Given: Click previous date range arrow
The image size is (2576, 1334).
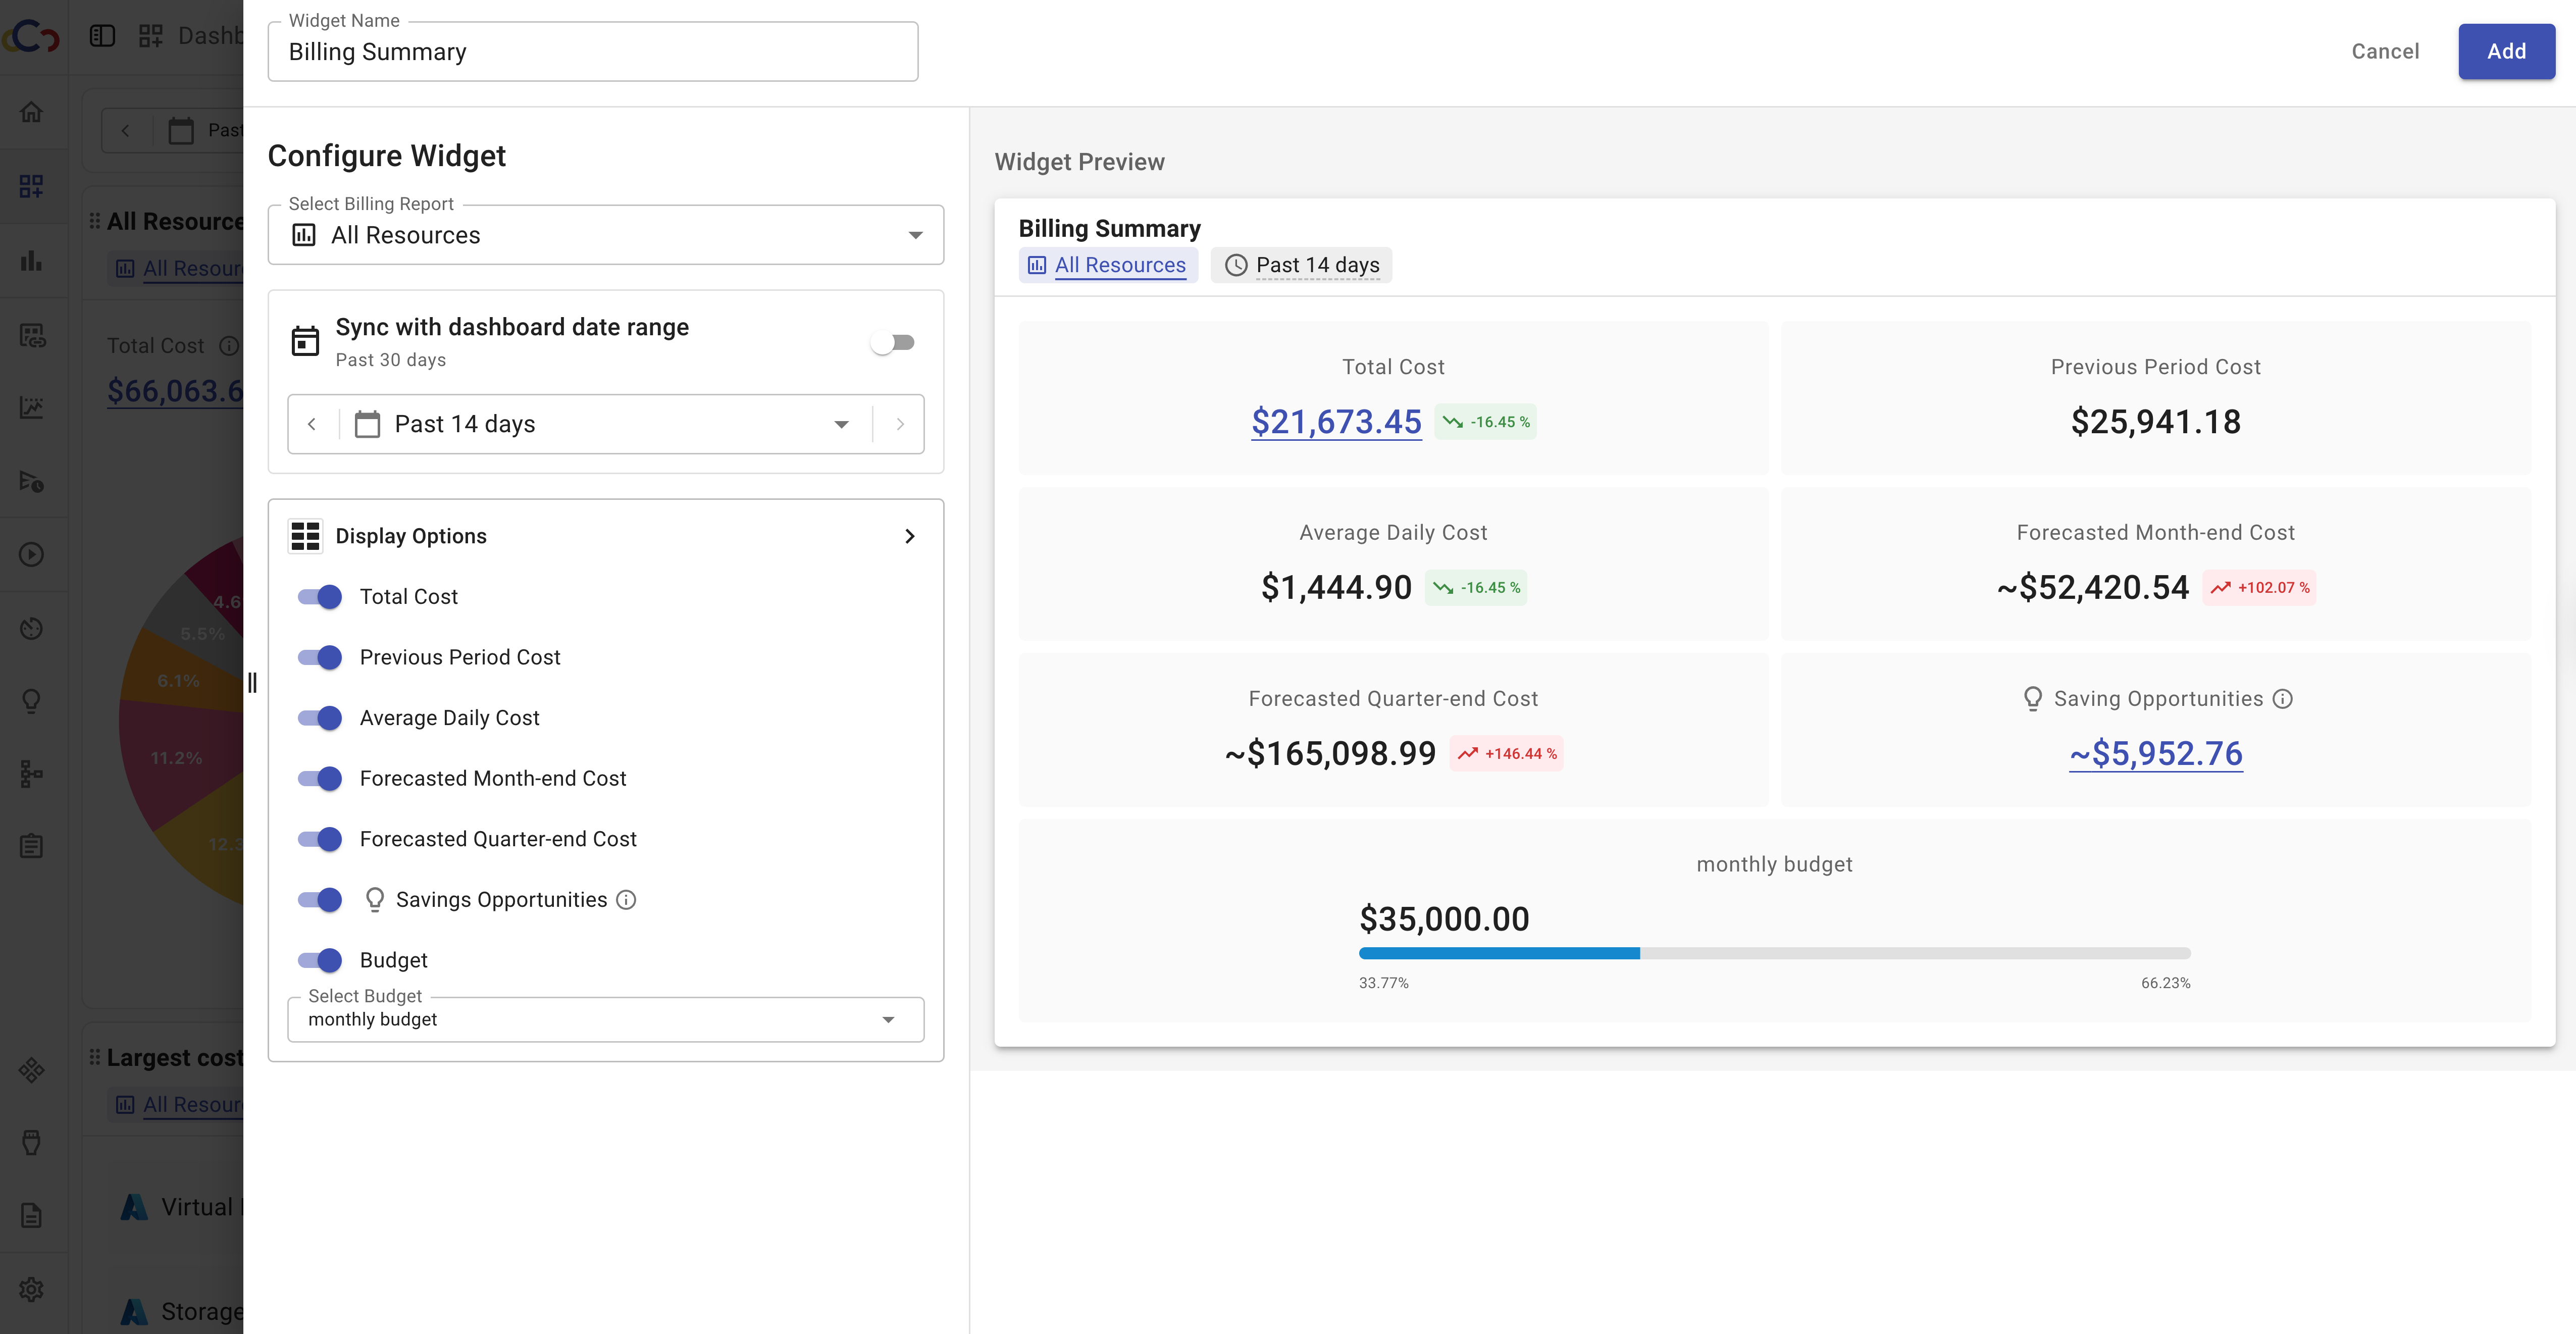Looking at the screenshot, I should coord(312,424).
